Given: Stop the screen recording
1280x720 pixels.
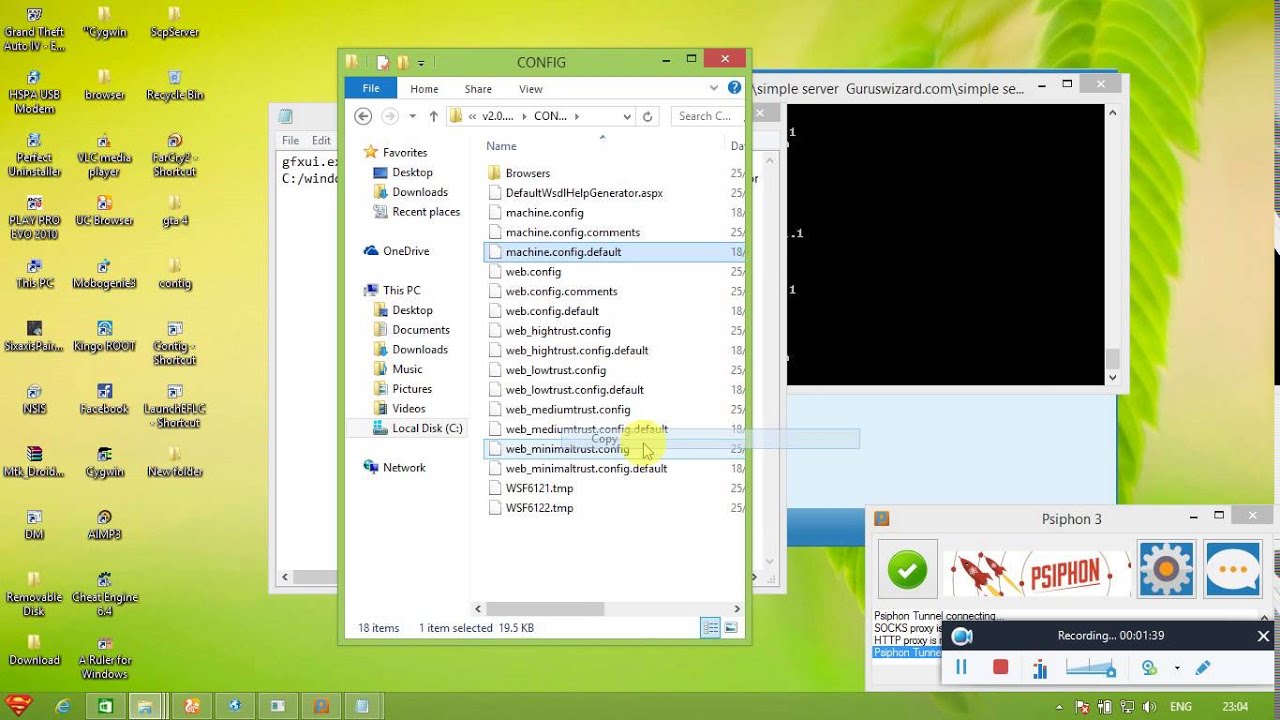Looking at the screenshot, I should click(1000, 667).
